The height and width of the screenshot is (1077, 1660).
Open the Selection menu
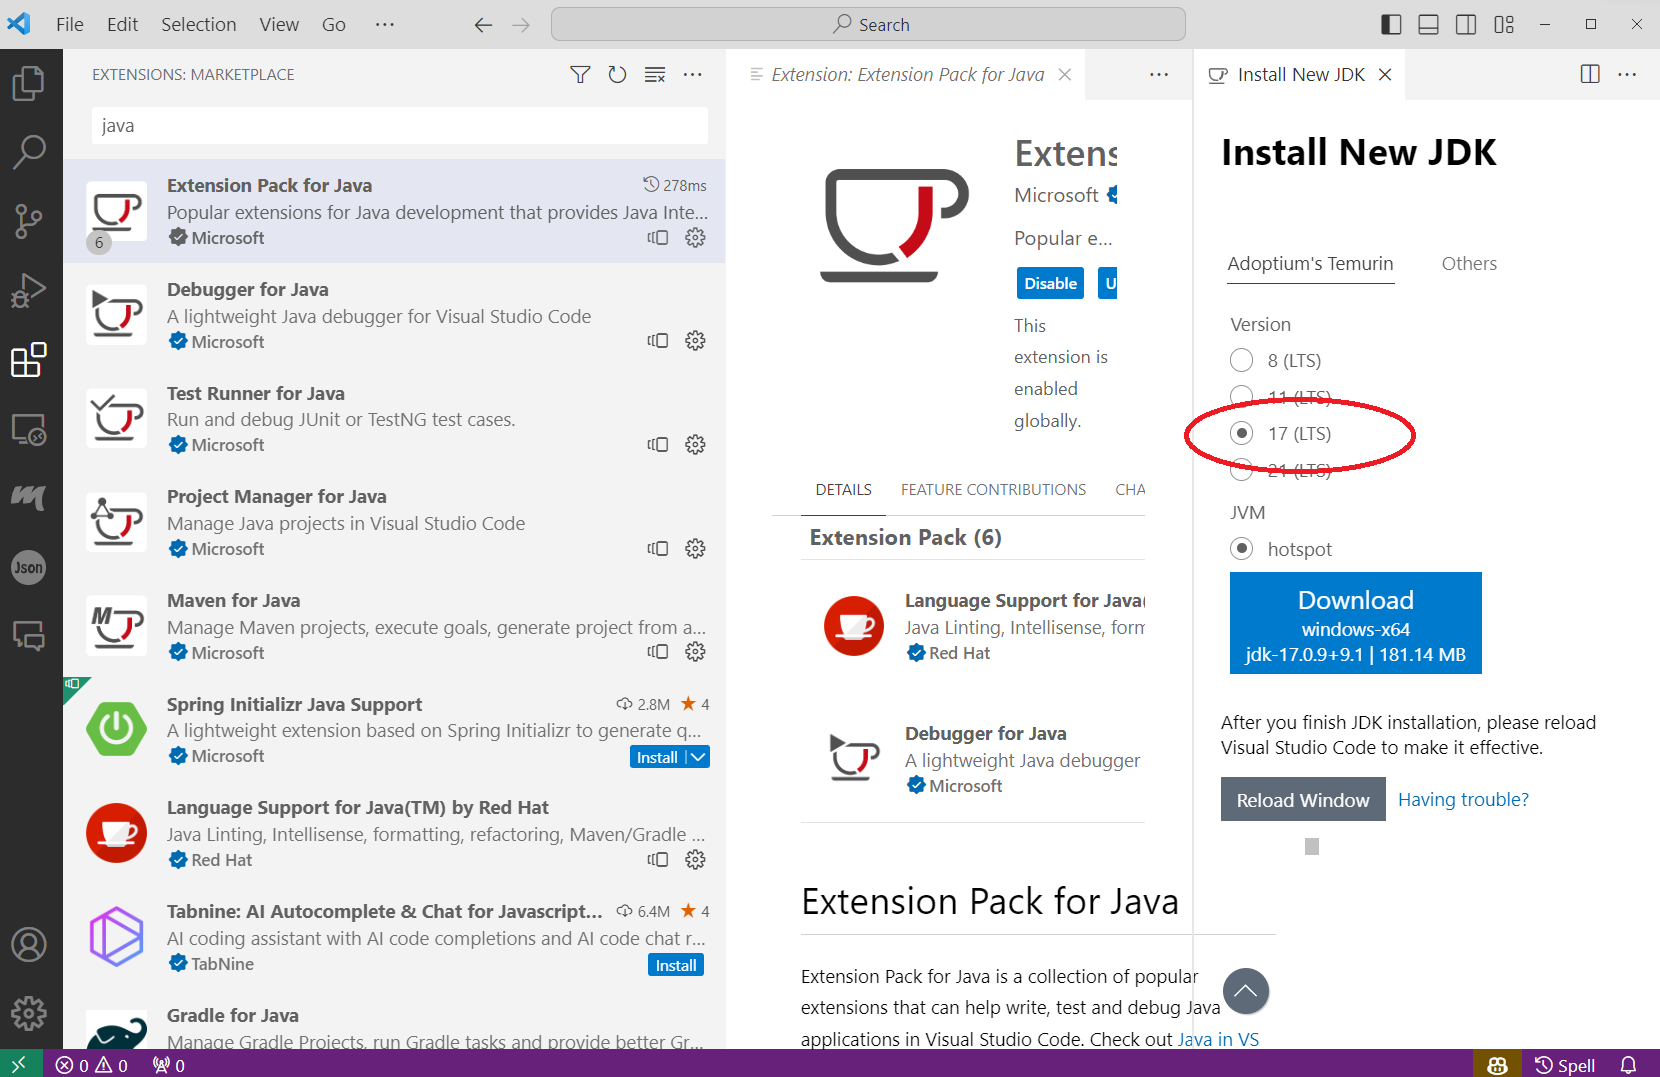[198, 24]
